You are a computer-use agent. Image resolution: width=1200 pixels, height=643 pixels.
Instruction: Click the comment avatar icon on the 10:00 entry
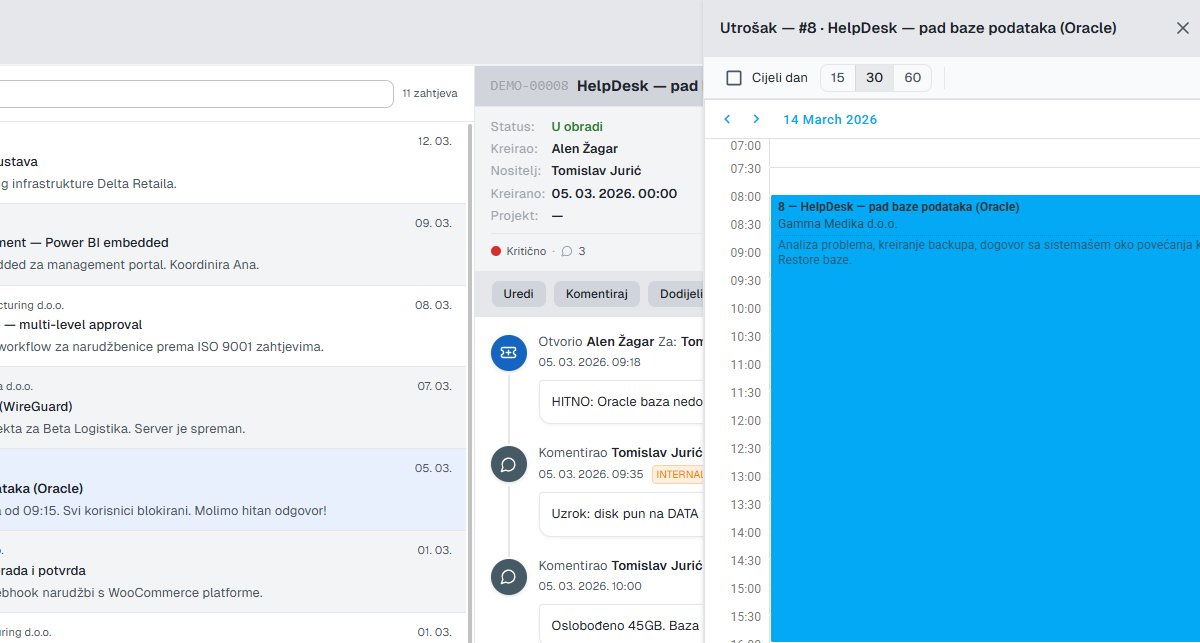pos(508,577)
